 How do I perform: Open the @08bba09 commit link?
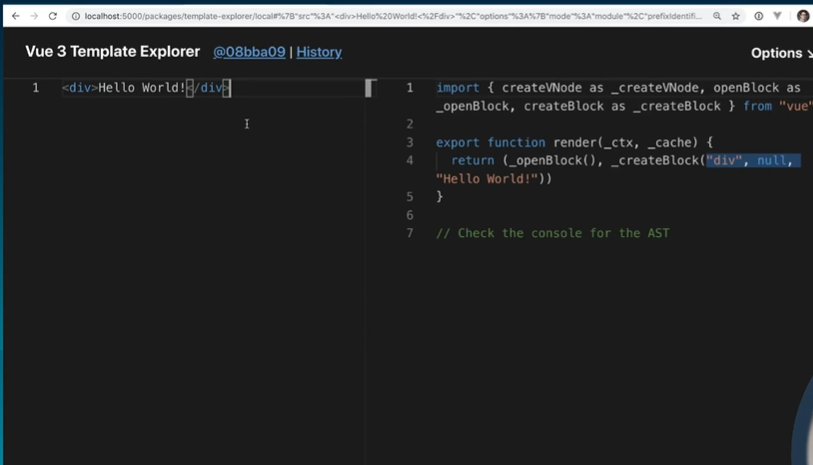coord(249,52)
